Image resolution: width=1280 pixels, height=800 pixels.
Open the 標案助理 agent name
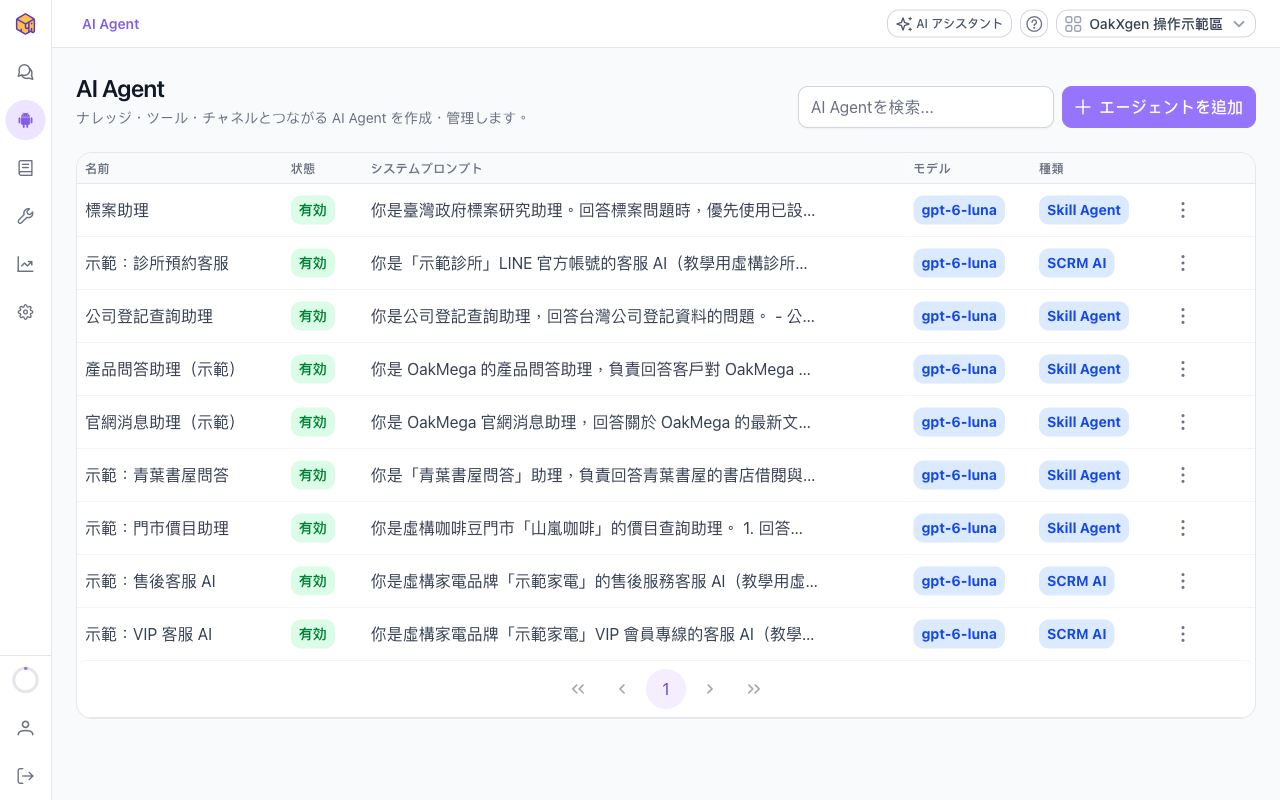[117, 210]
